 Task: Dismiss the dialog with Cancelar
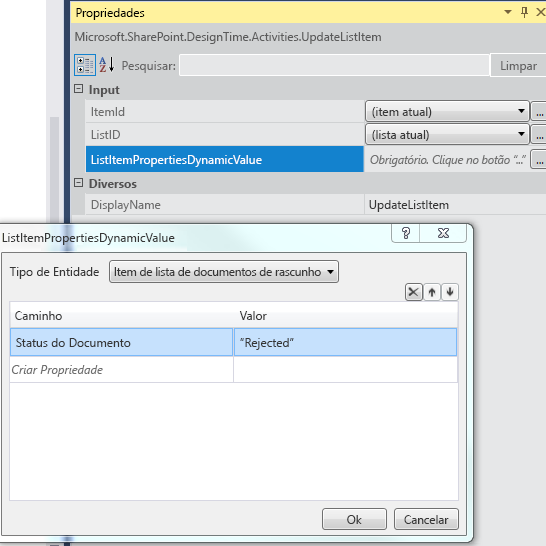coord(426,519)
